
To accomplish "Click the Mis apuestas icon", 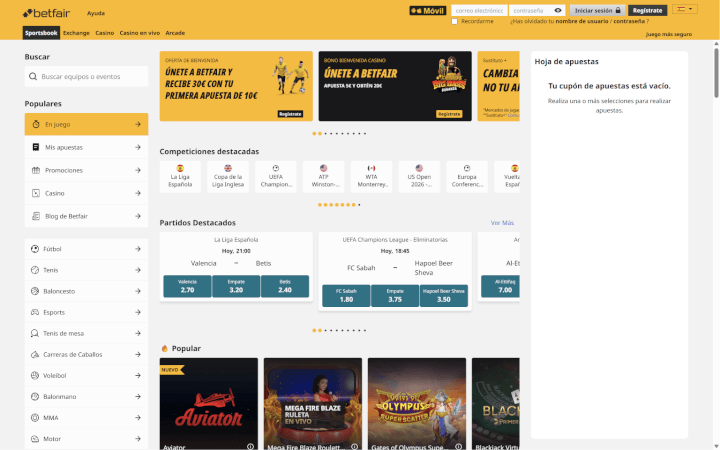I will [x=36, y=147].
